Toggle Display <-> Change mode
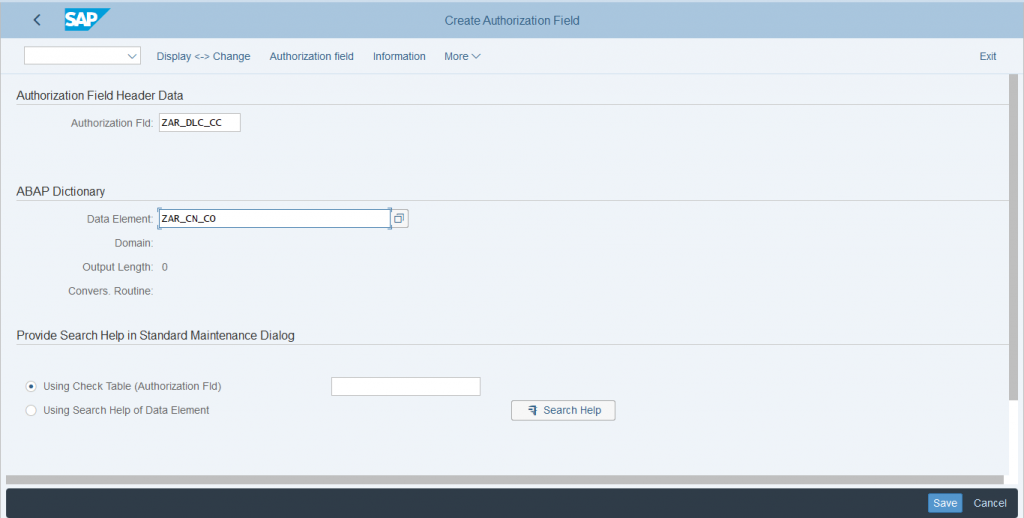The height and width of the screenshot is (518, 1024). coord(203,56)
